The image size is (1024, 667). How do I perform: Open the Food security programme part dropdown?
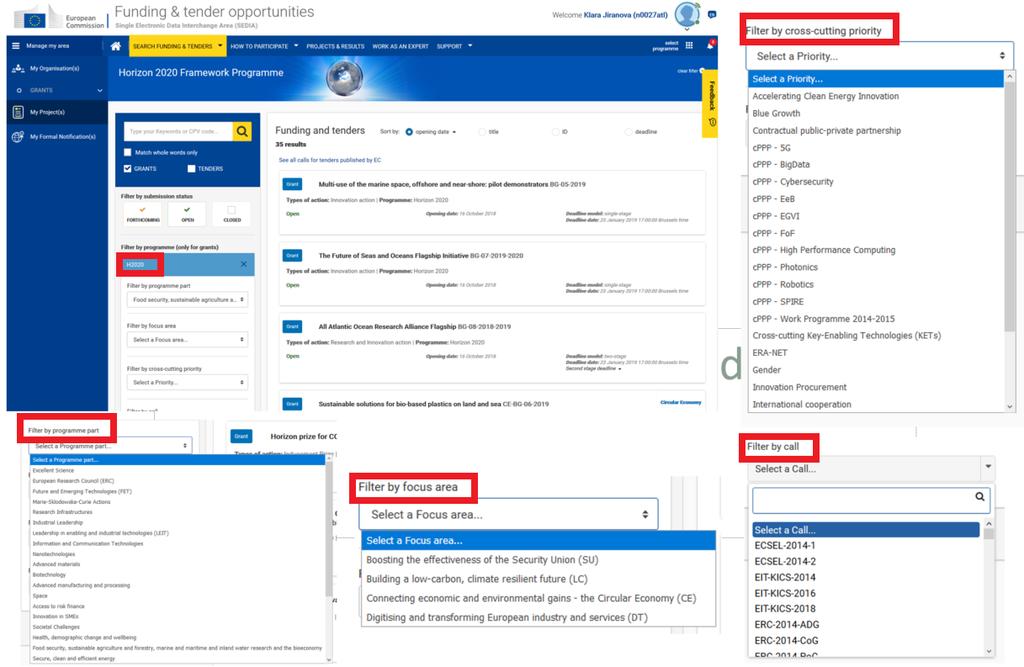pyautogui.click(x=187, y=300)
